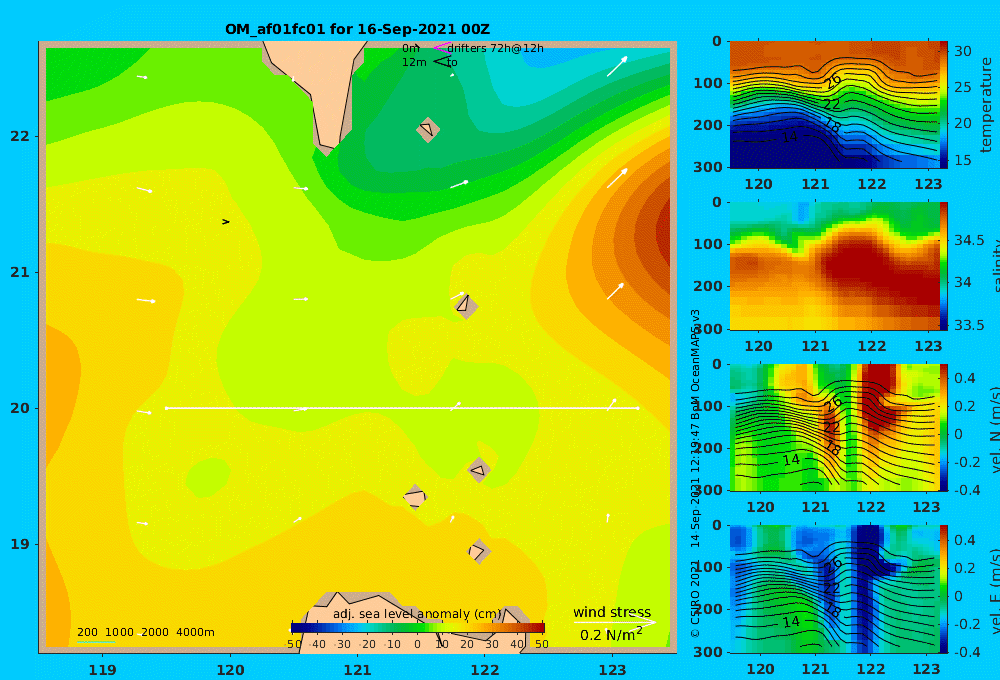
Task: Click the 'temperature' axis label
Action: click(x=986, y=105)
